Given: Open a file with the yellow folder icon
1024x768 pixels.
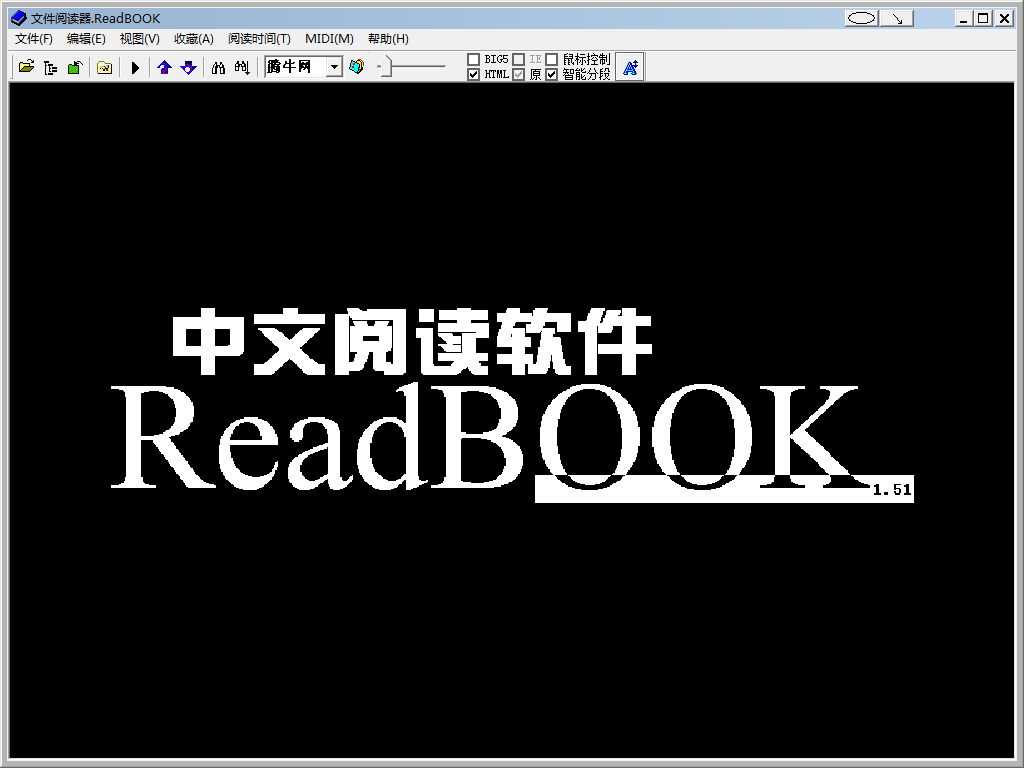Looking at the screenshot, I should coord(27,67).
